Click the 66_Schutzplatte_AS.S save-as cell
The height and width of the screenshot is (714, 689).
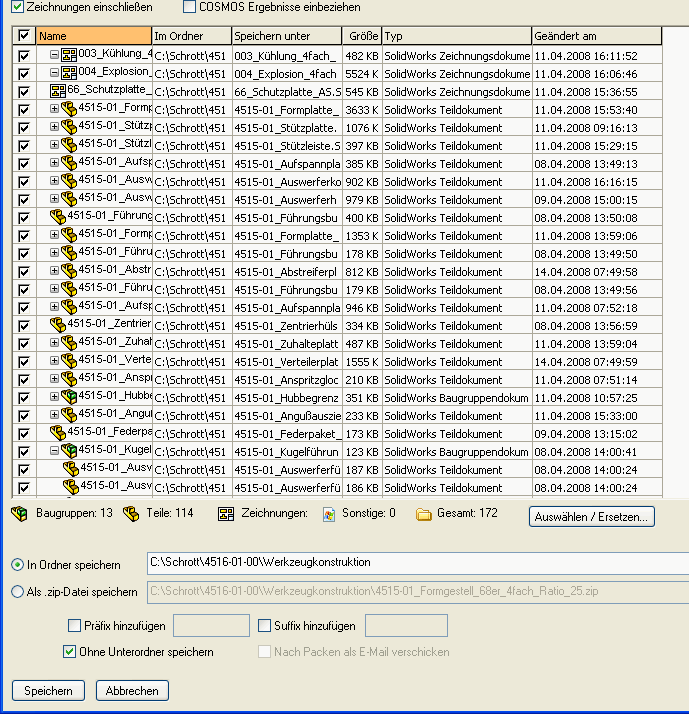(x=287, y=92)
